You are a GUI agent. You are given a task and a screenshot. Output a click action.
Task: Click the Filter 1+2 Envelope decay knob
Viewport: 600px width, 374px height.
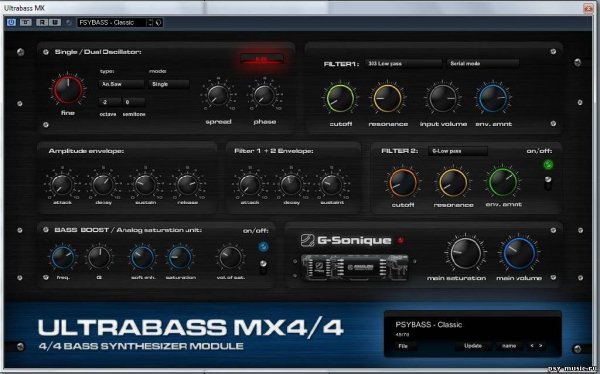[291, 185]
